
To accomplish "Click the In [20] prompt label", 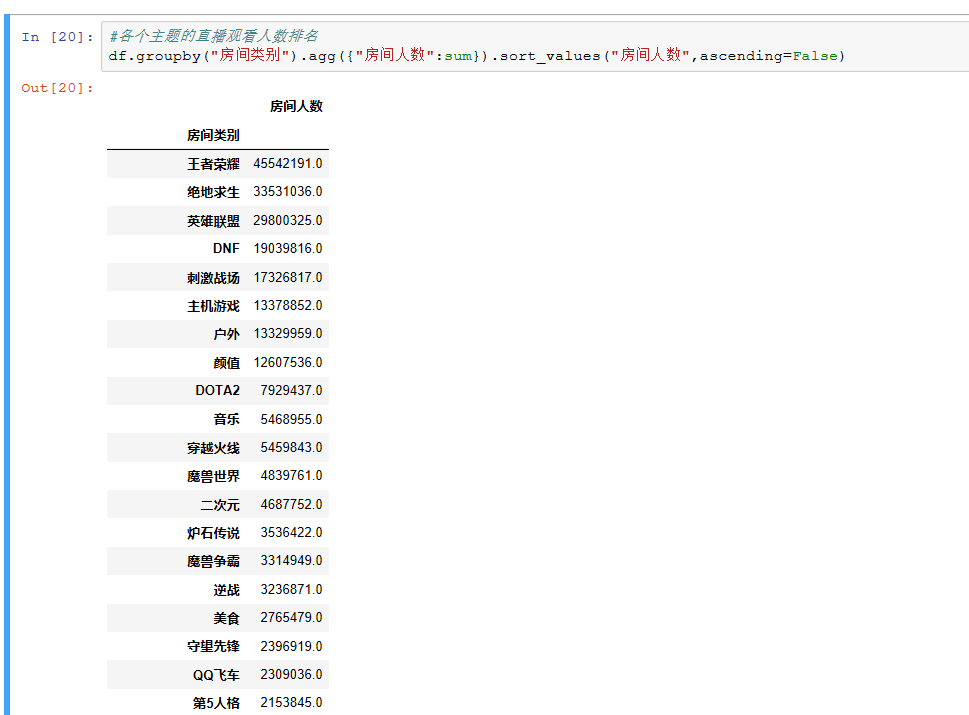I will coord(57,37).
